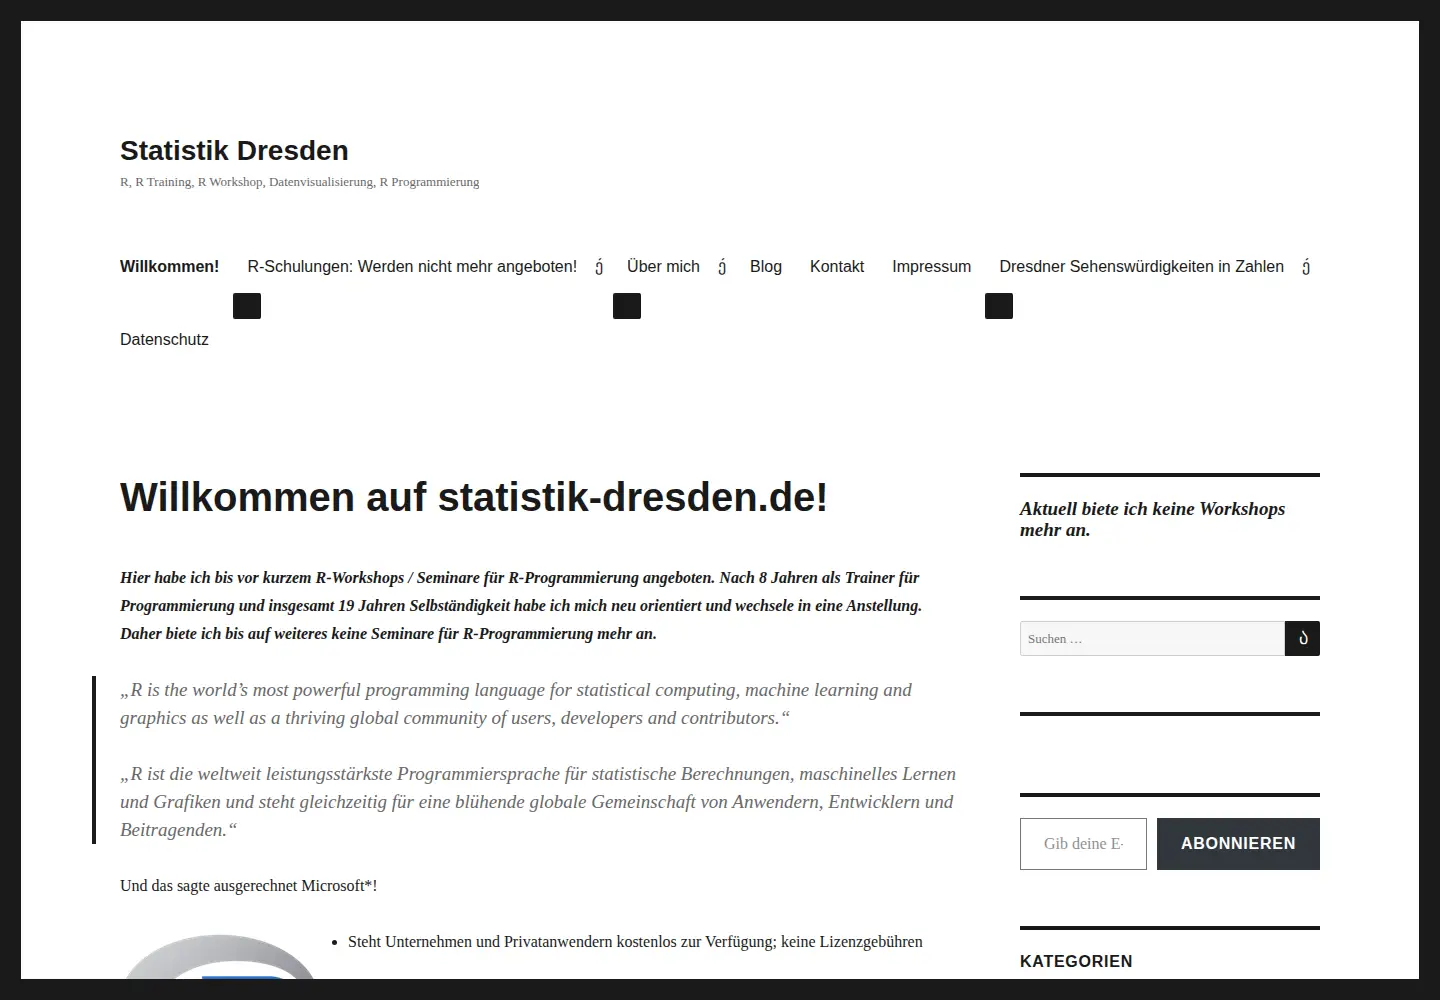Viewport: 1440px width, 1000px height.
Task: Click the partially visible R logo image
Action: pyautogui.click(x=220, y=957)
